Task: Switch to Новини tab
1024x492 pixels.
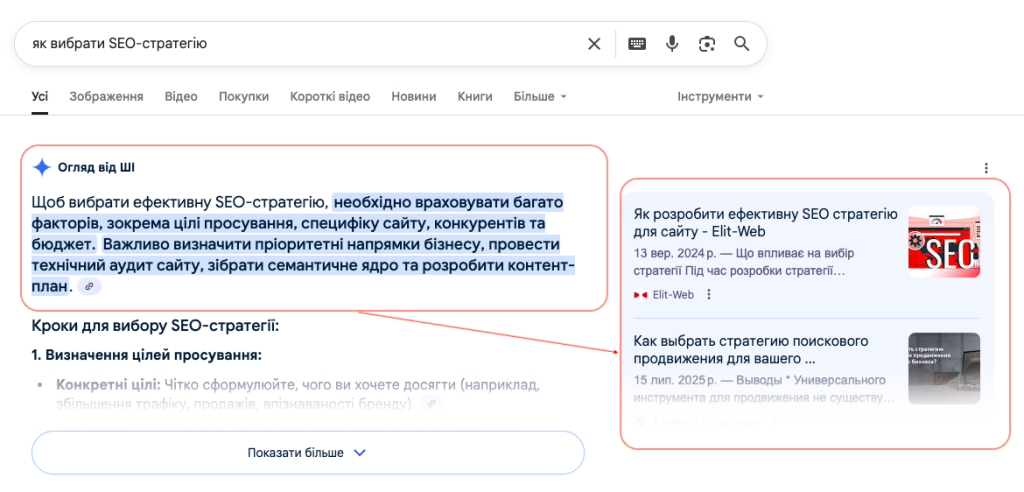Action: 414,97
